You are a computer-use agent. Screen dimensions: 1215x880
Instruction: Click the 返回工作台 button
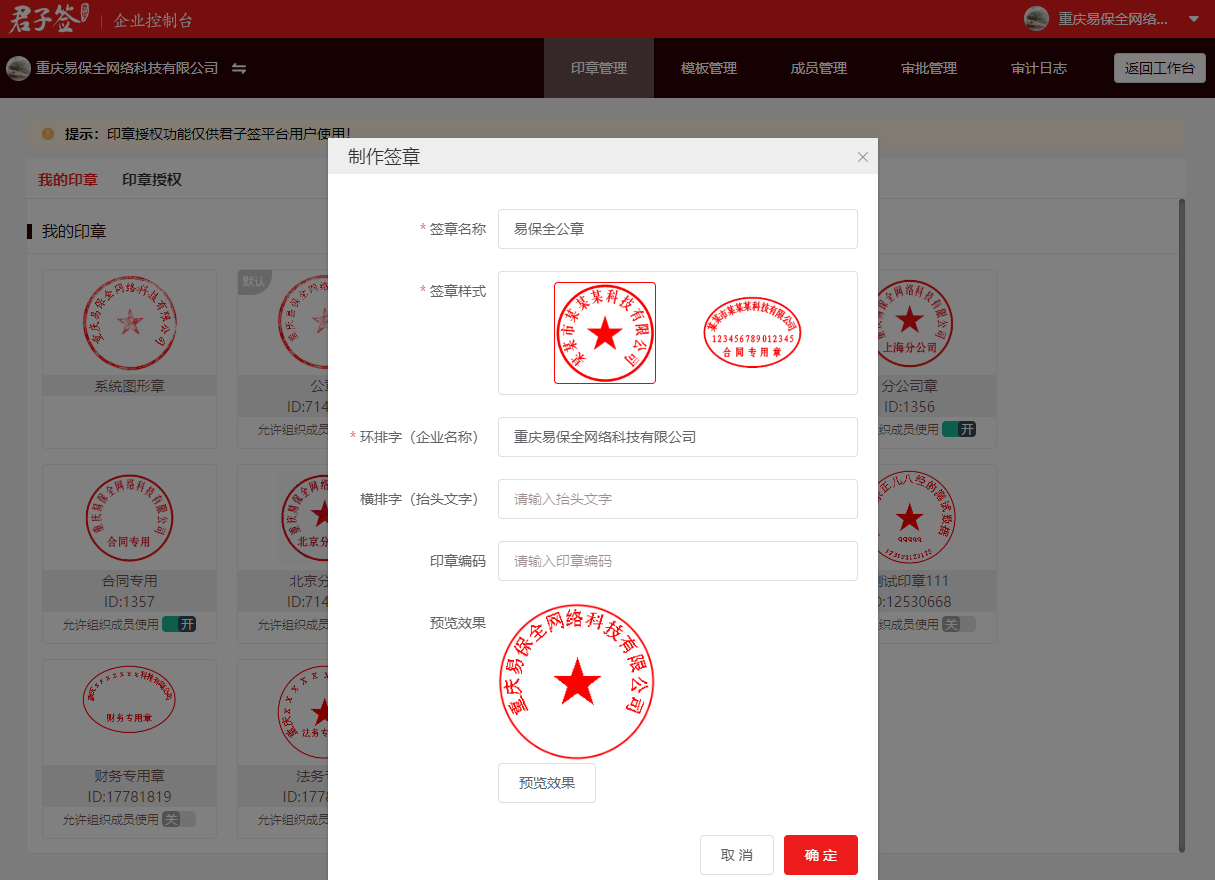[1160, 68]
